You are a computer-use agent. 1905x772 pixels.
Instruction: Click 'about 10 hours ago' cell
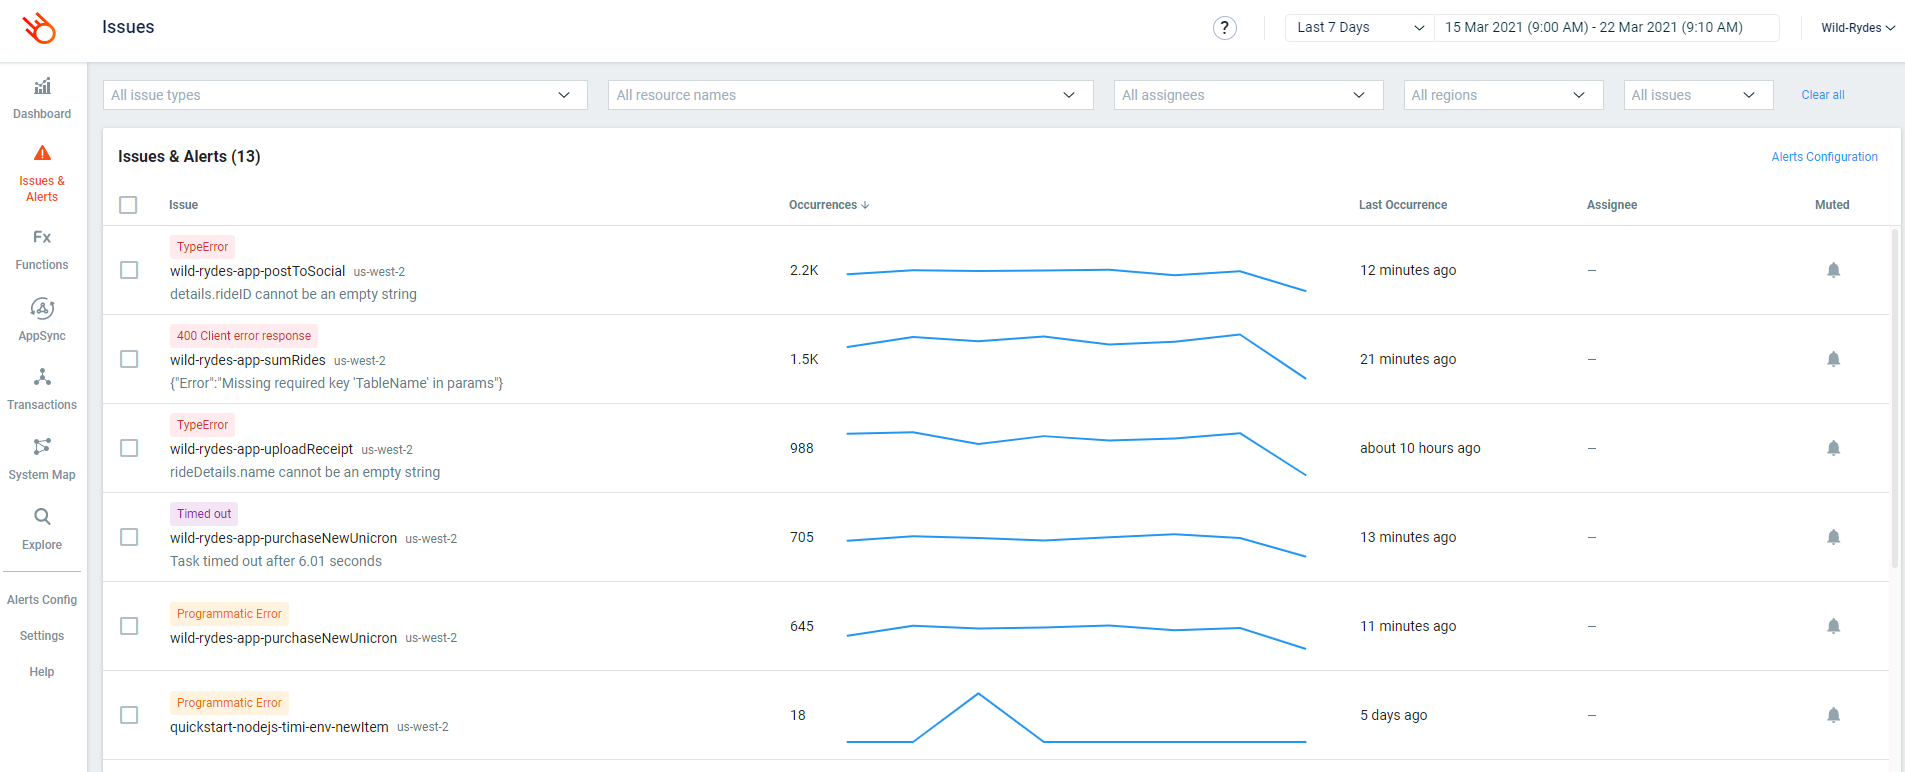coord(1420,448)
